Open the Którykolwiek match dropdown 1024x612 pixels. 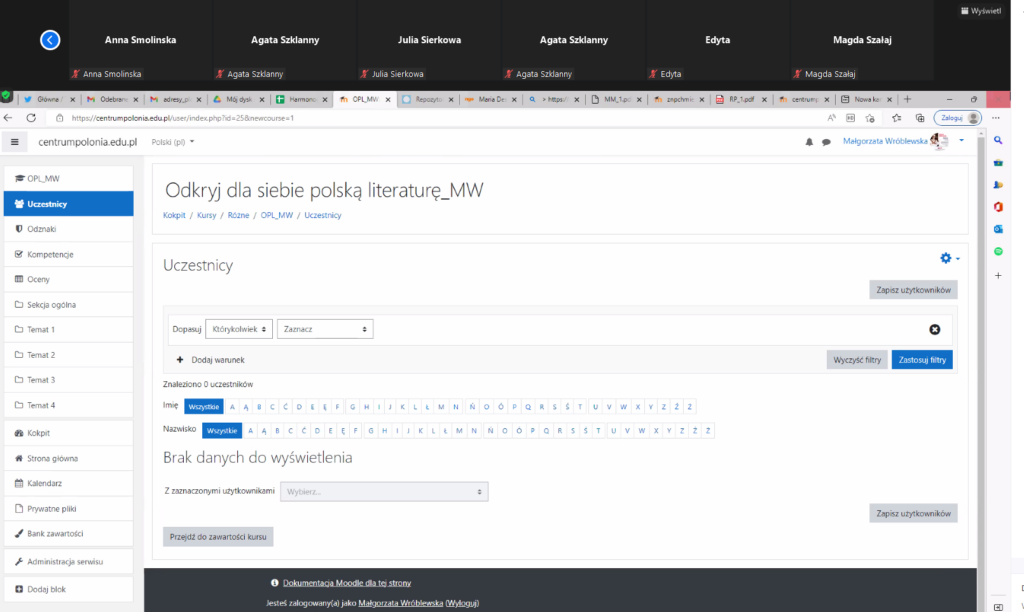239,329
